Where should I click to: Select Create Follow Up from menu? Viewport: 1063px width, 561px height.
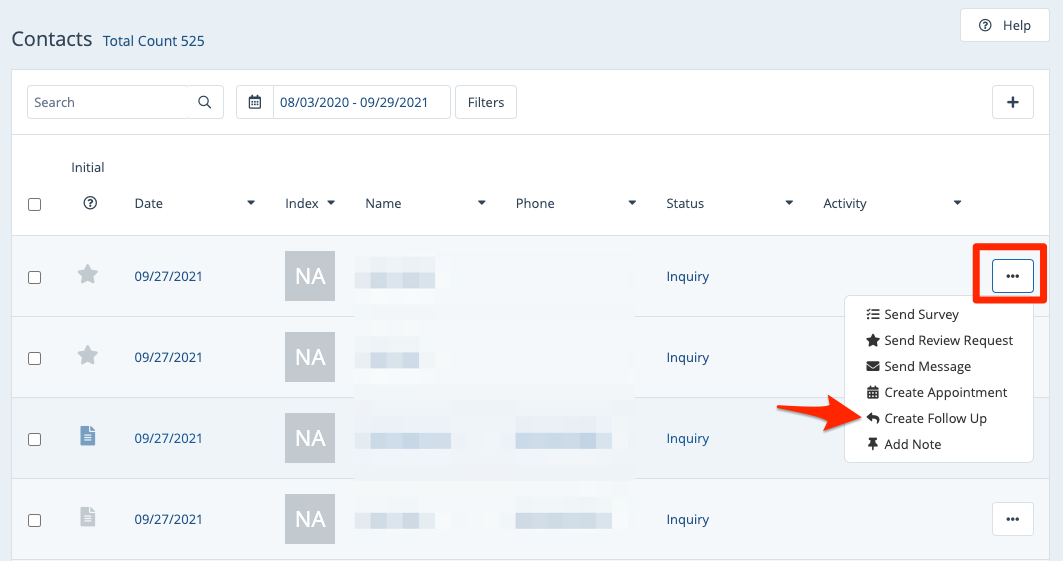point(935,418)
